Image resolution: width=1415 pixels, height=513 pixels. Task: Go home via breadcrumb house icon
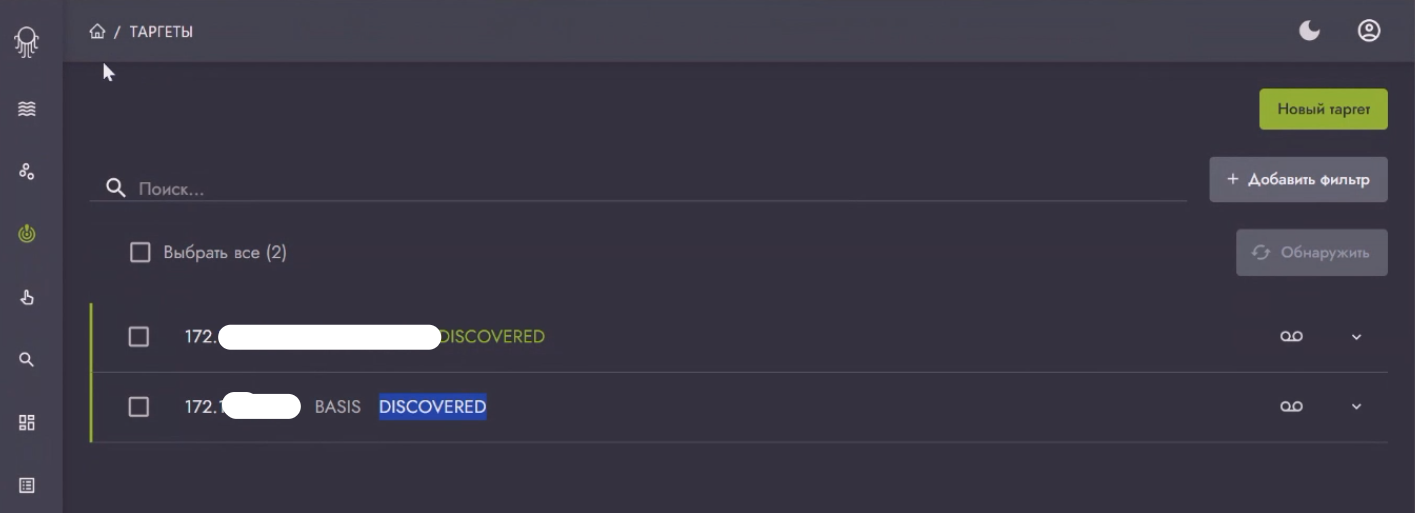pyautogui.click(x=97, y=32)
